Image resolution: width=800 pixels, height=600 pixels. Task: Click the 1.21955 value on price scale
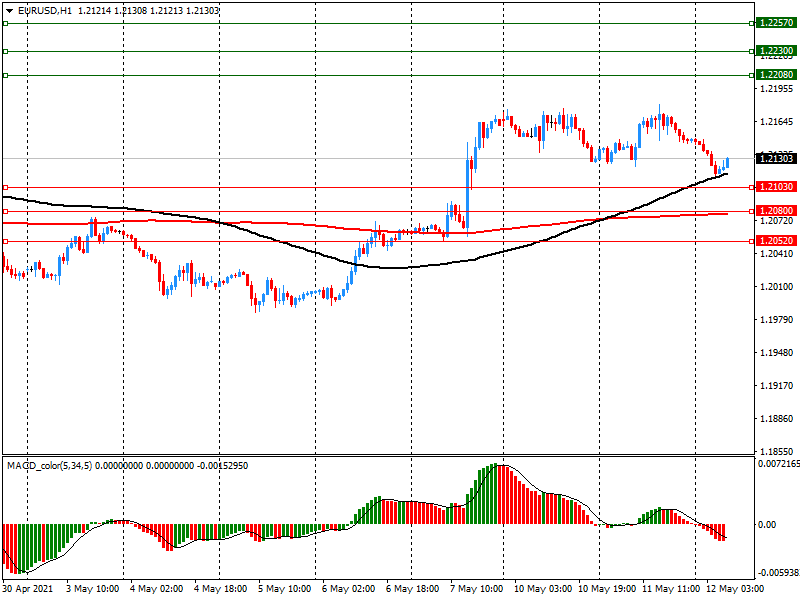[776, 89]
